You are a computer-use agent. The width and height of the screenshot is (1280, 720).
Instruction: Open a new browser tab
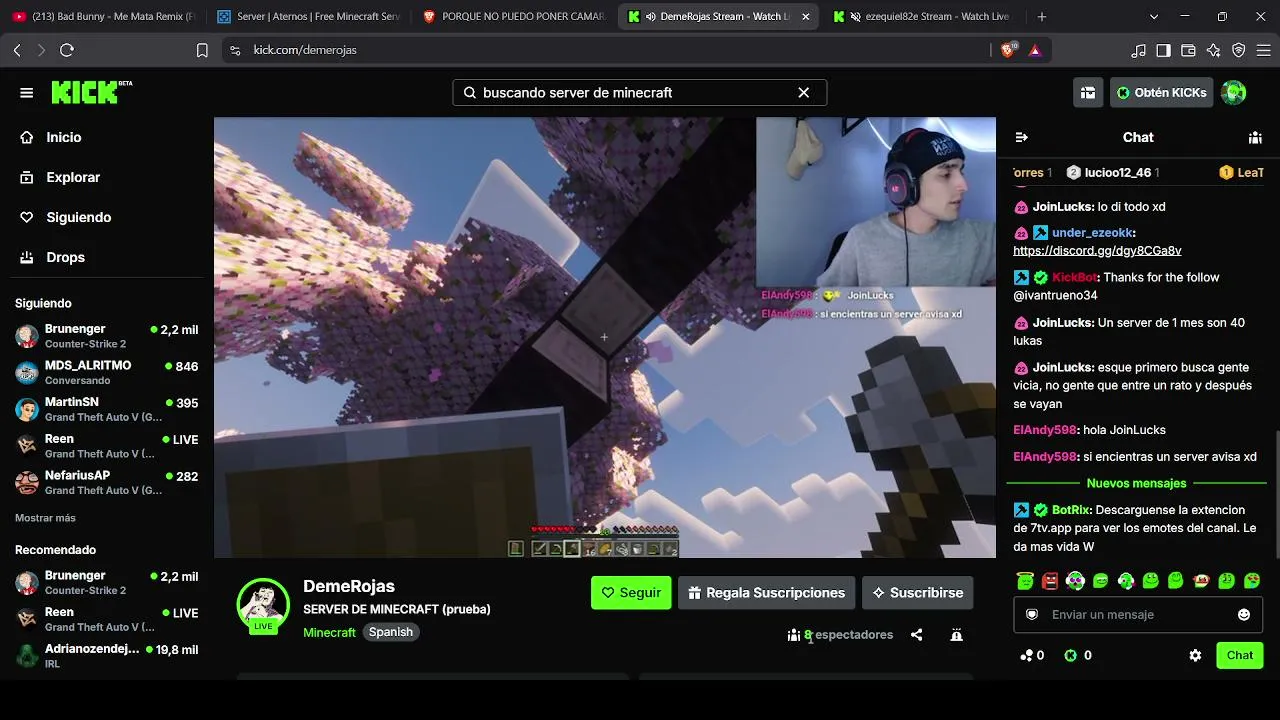1042,16
